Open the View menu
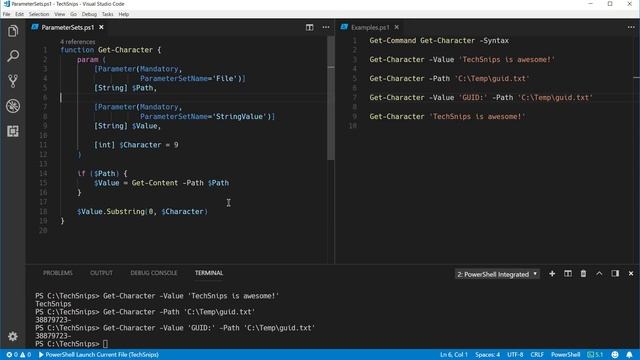Screen dimensions: 640x360 (60, 14)
